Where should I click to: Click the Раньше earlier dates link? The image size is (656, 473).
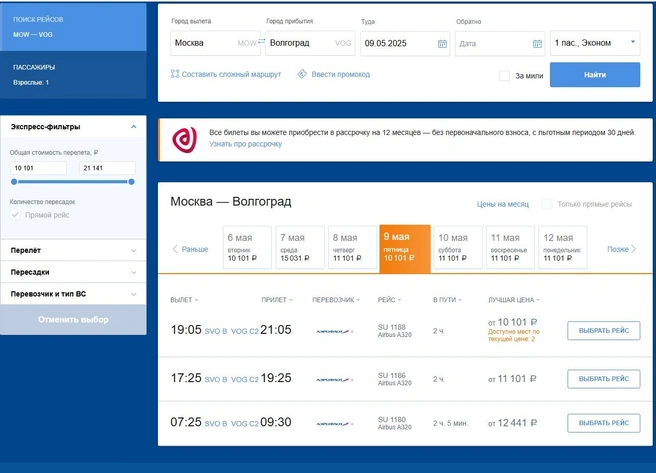point(195,249)
